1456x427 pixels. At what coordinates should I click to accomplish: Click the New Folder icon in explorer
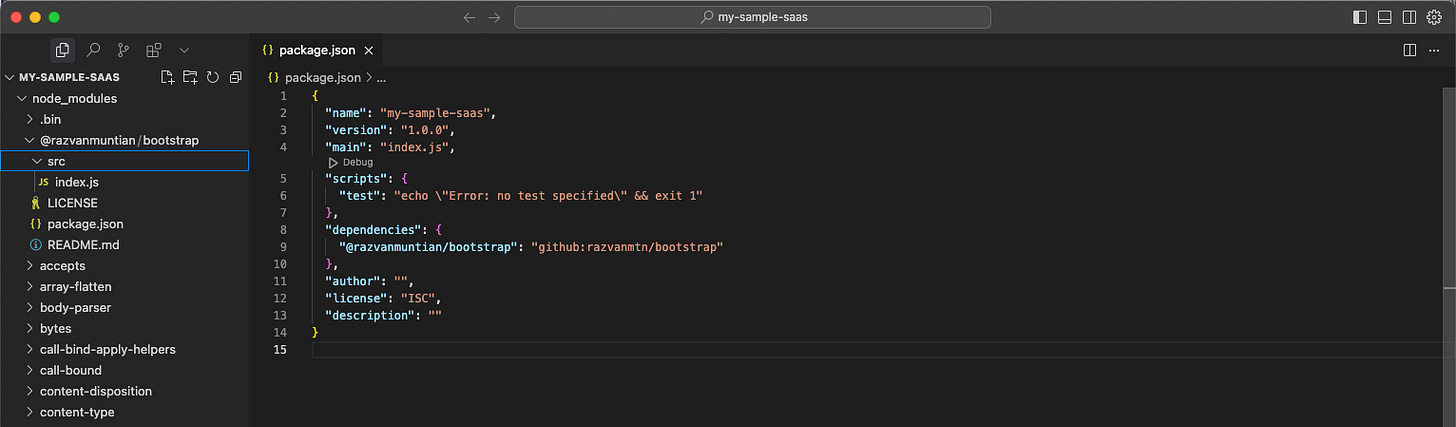pos(190,77)
